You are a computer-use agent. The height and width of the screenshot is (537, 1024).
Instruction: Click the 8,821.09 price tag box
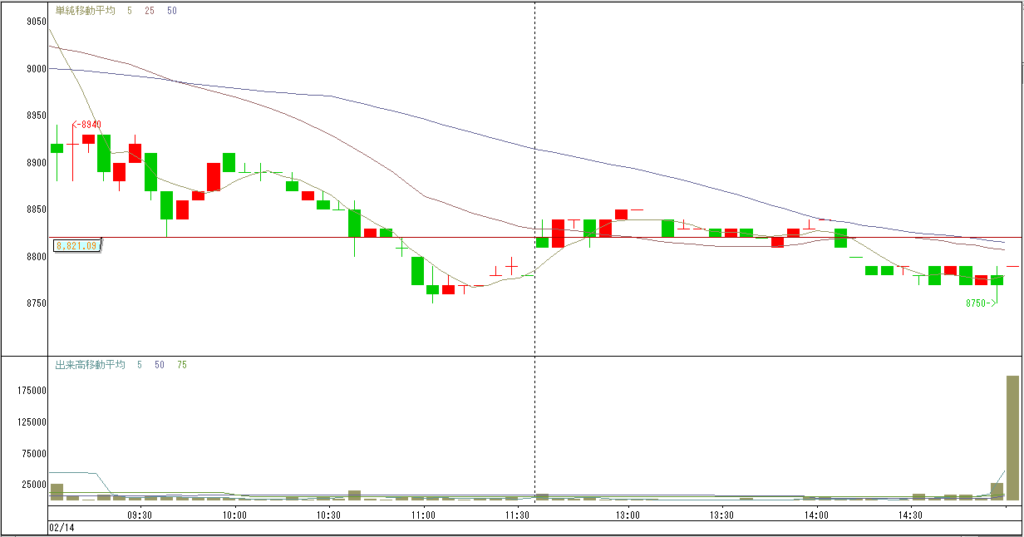76,246
